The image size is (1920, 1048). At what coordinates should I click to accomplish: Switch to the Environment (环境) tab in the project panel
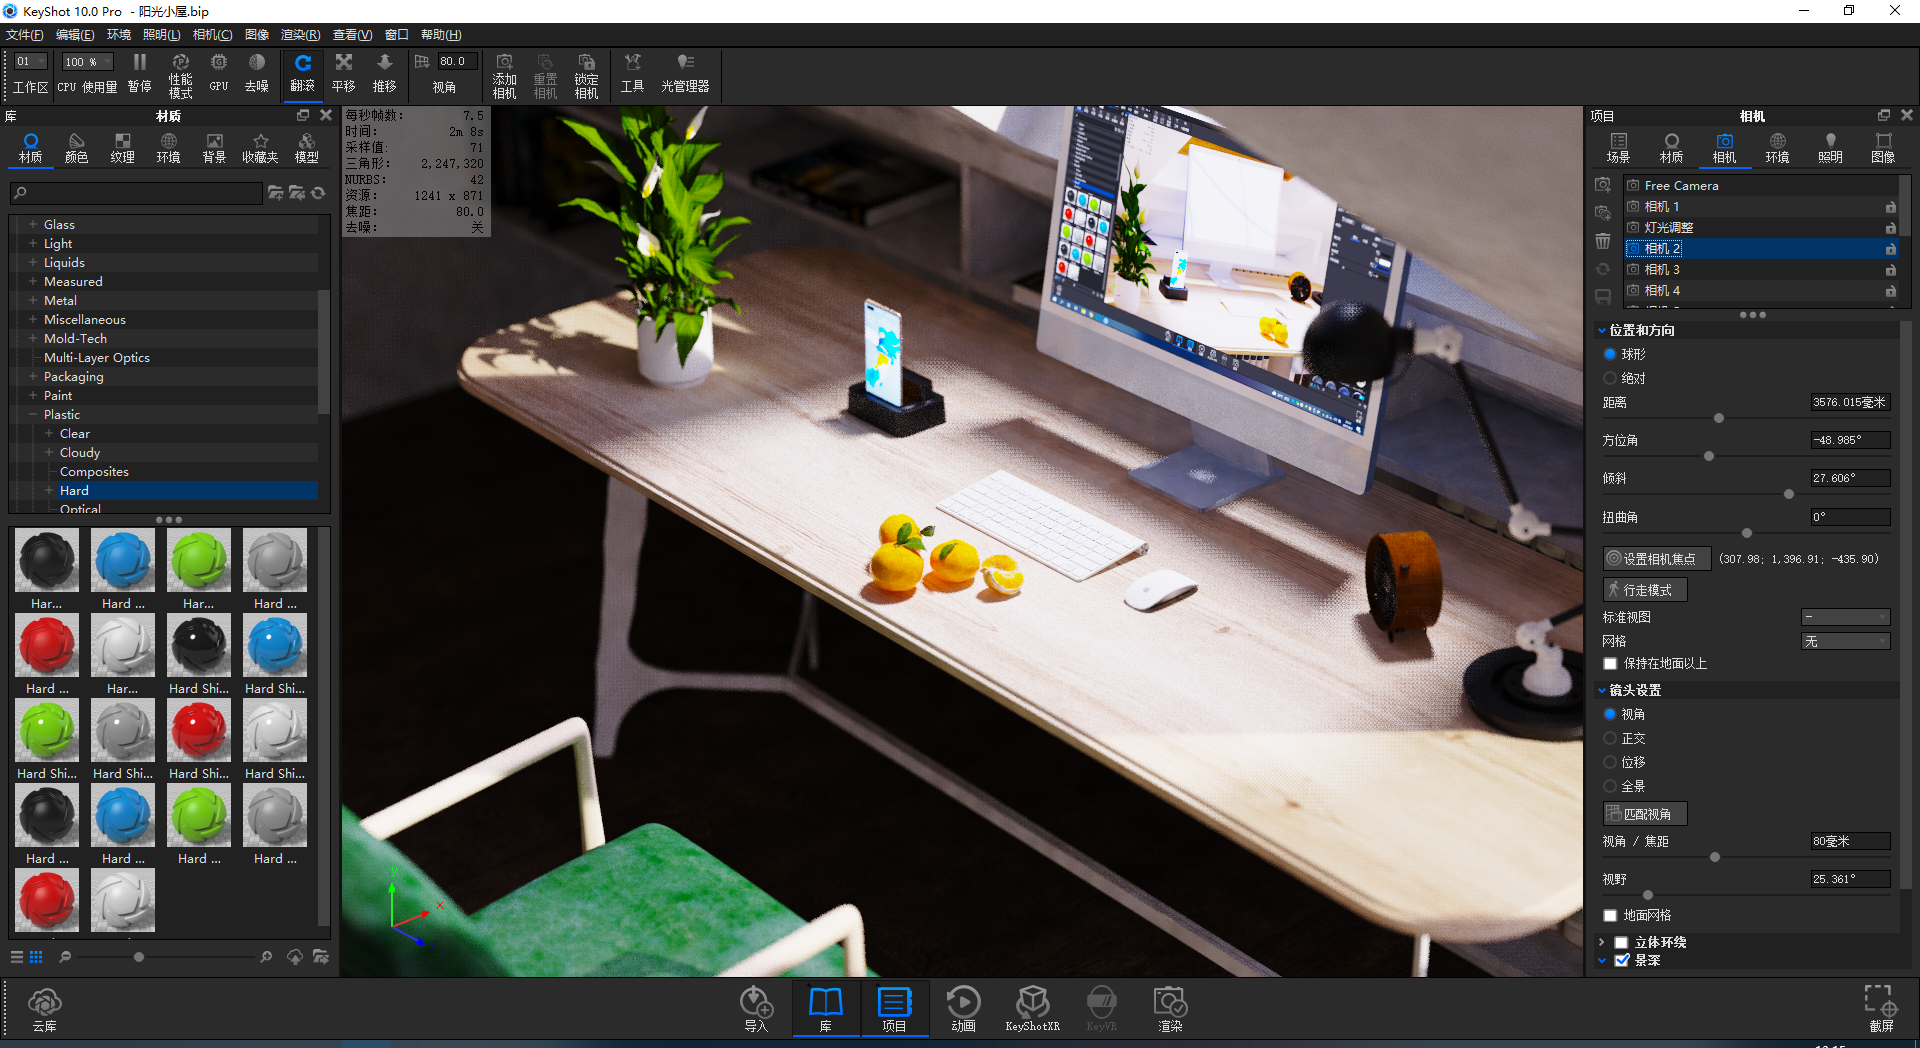(x=1777, y=148)
